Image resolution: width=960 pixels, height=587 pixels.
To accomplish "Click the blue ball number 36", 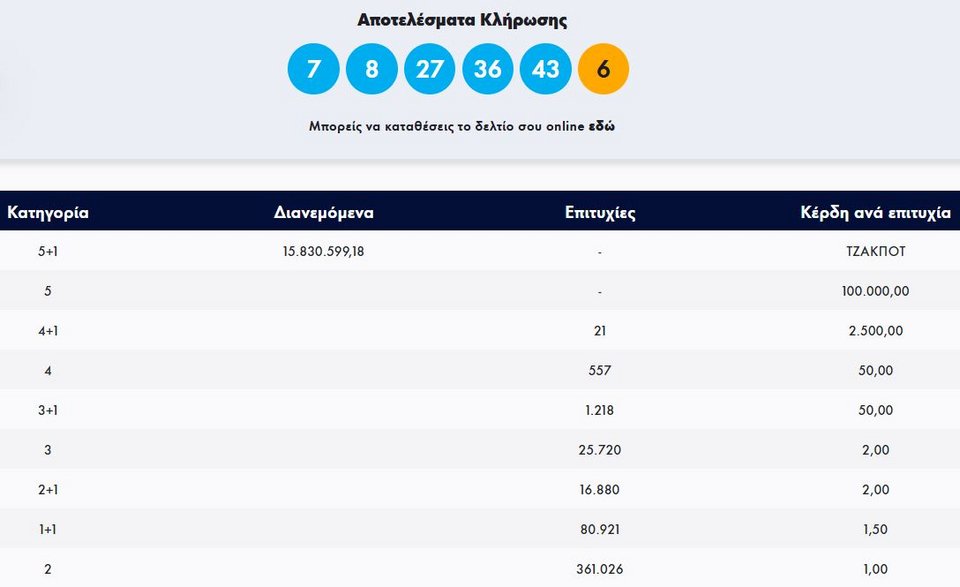I will (x=487, y=69).
